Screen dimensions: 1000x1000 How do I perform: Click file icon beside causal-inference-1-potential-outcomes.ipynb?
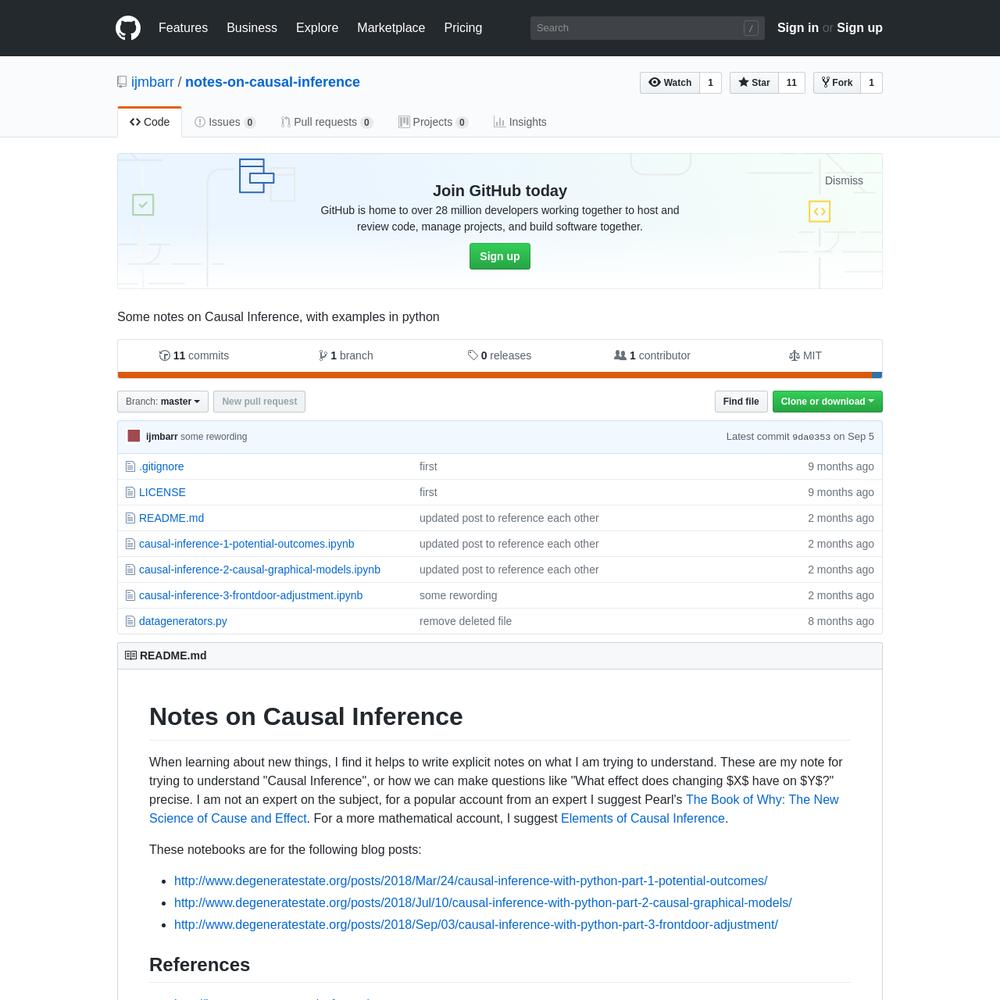click(130, 544)
